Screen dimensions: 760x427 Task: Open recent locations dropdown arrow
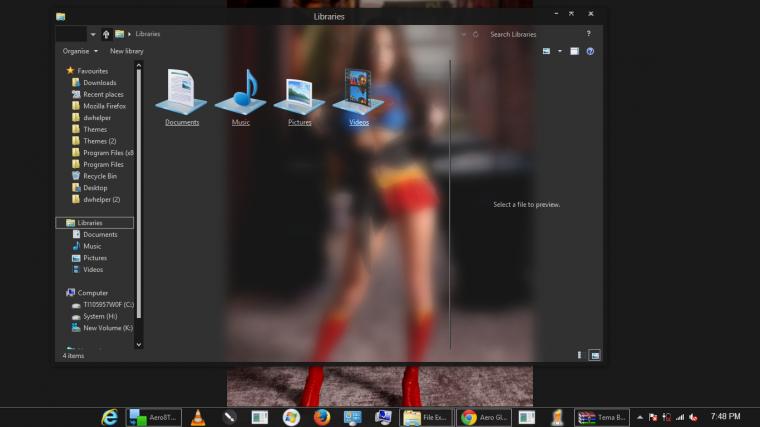coord(93,34)
